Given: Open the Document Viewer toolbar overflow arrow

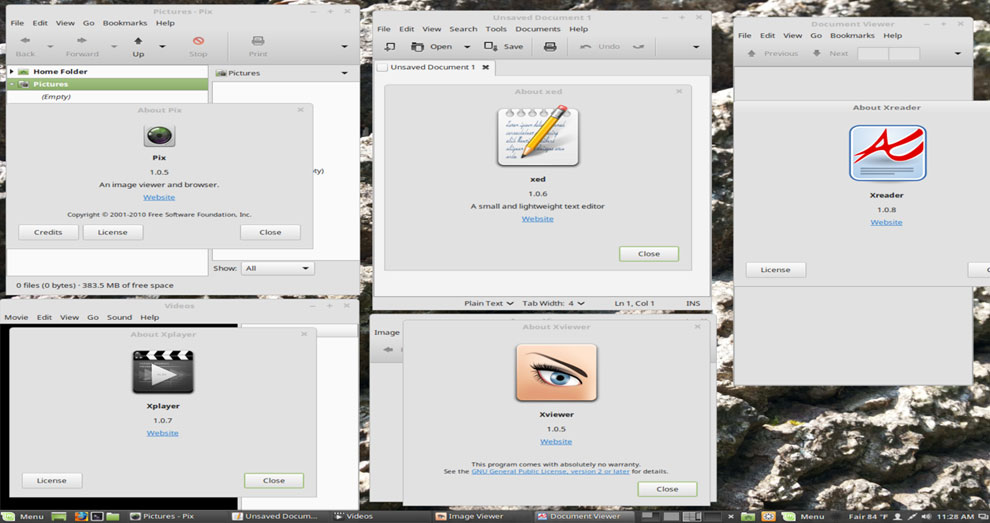Looking at the screenshot, I should 958,54.
